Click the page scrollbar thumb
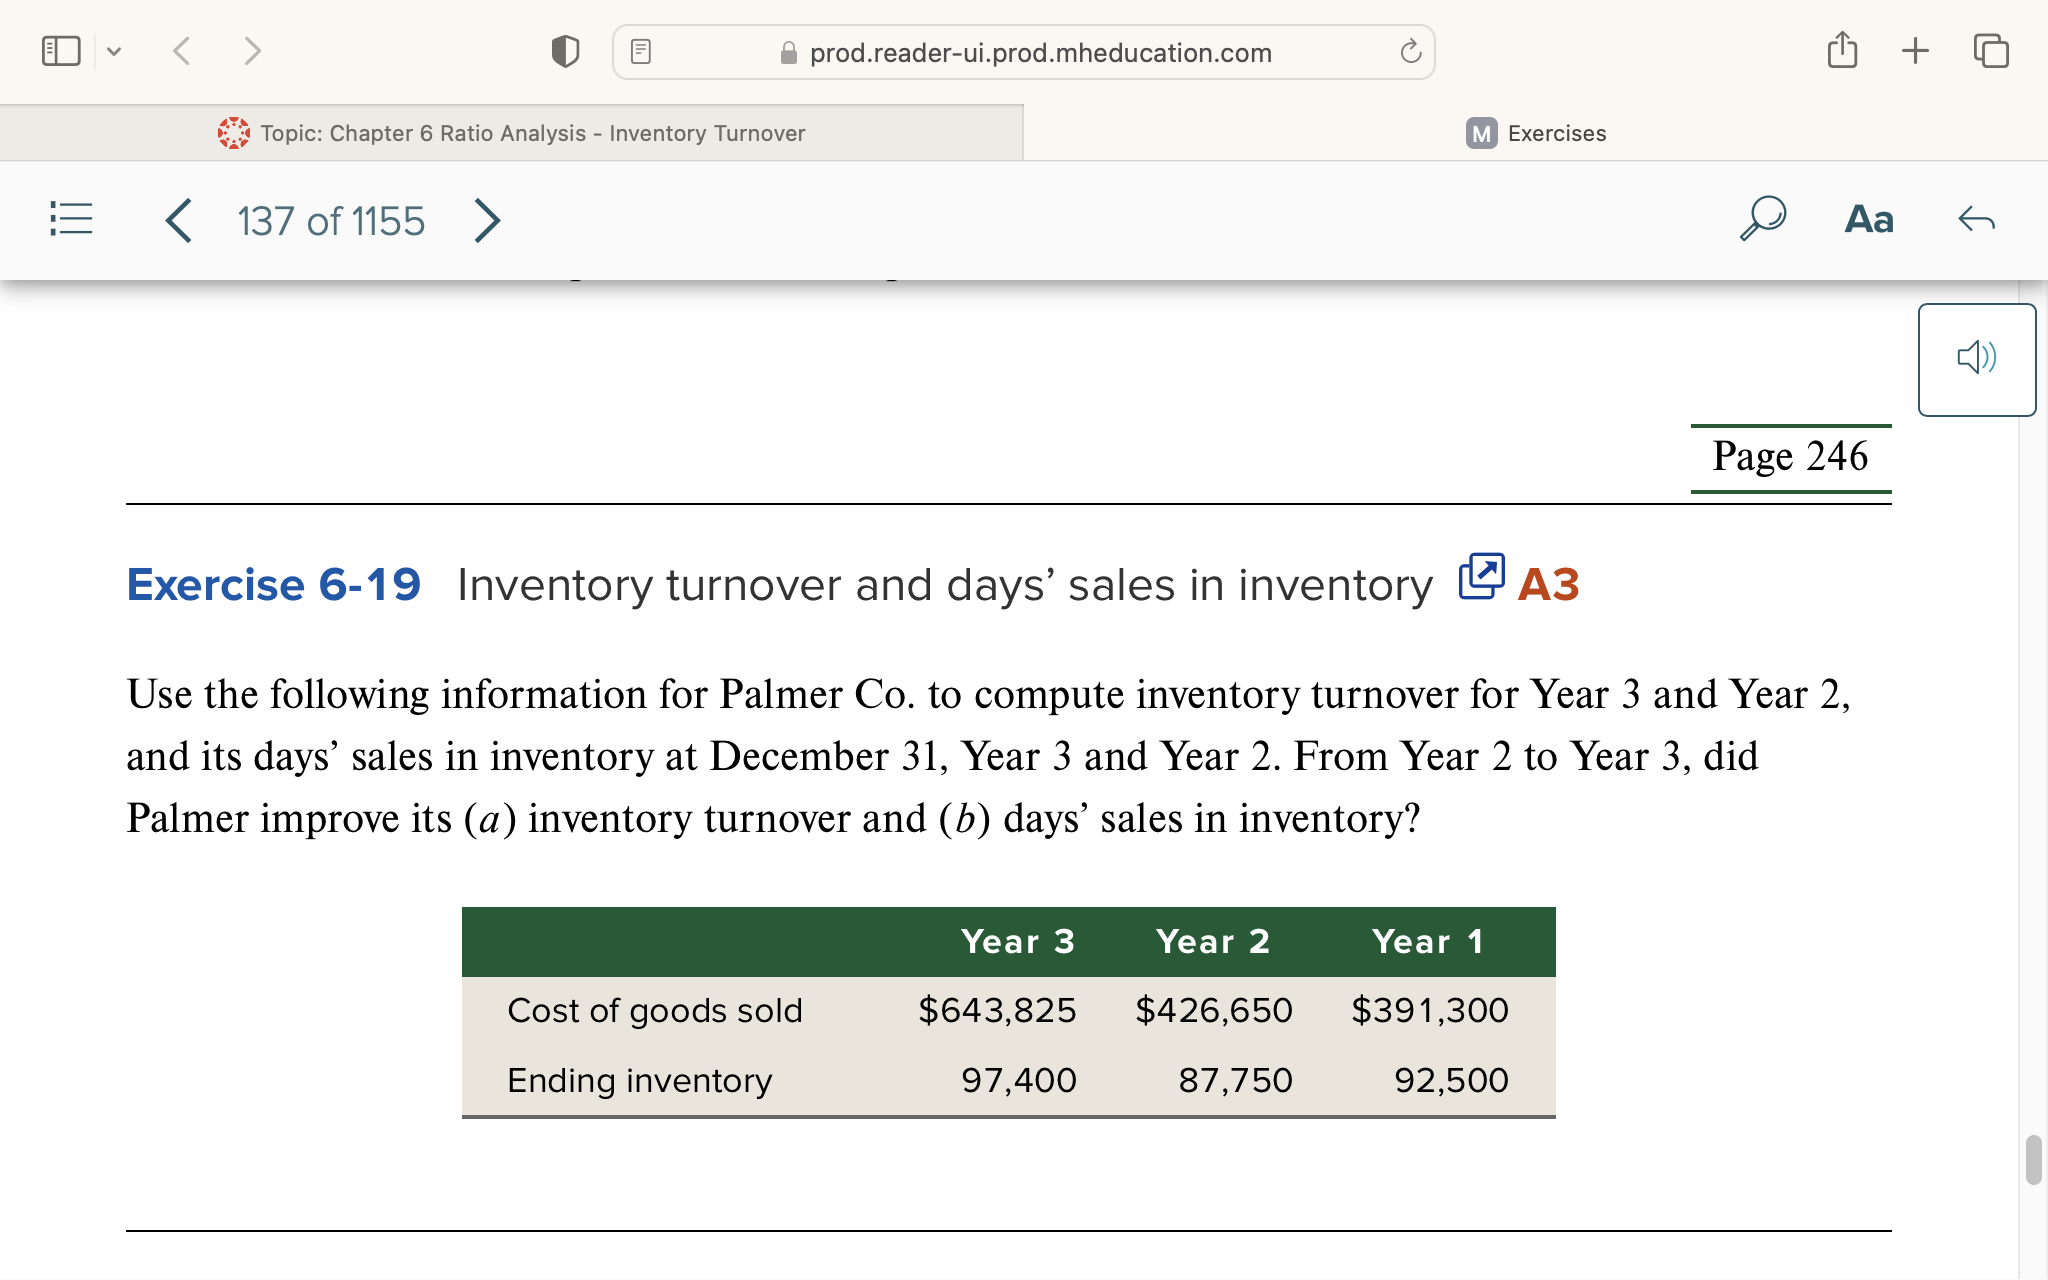 point(2033,1160)
